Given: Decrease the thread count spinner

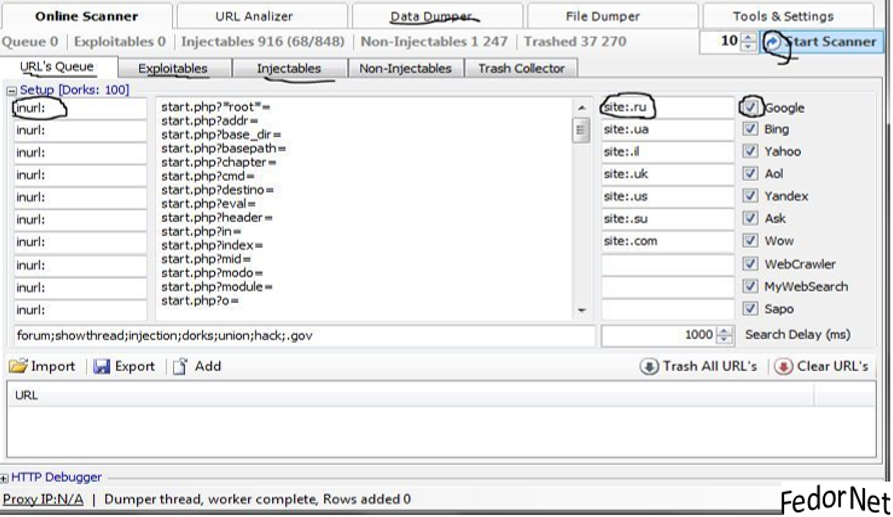Looking at the screenshot, I should click(749, 46).
